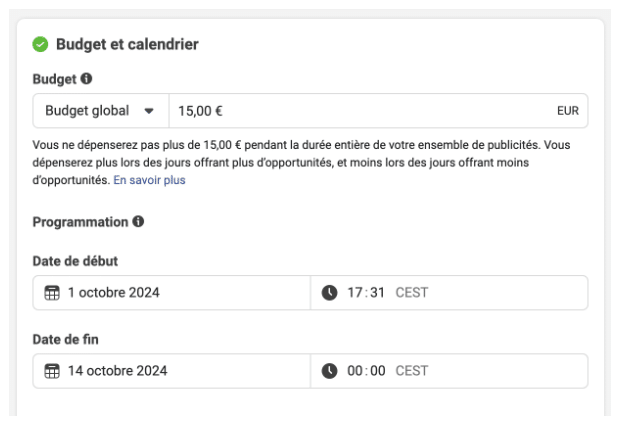Click the clock icon beside 00:00
618x427 pixels.
tap(329, 371)
